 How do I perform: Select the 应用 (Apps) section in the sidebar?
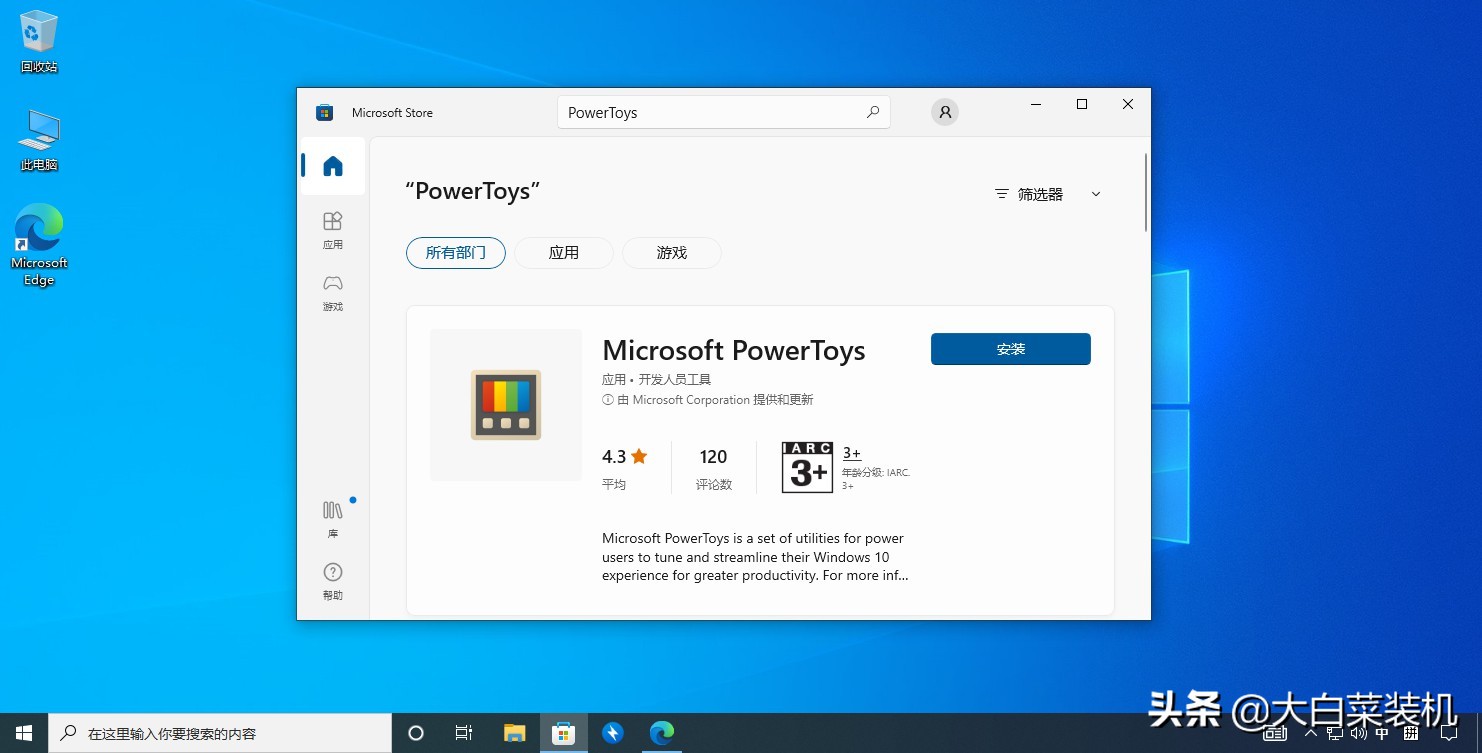pyautogui.click(x=332, y=227)
